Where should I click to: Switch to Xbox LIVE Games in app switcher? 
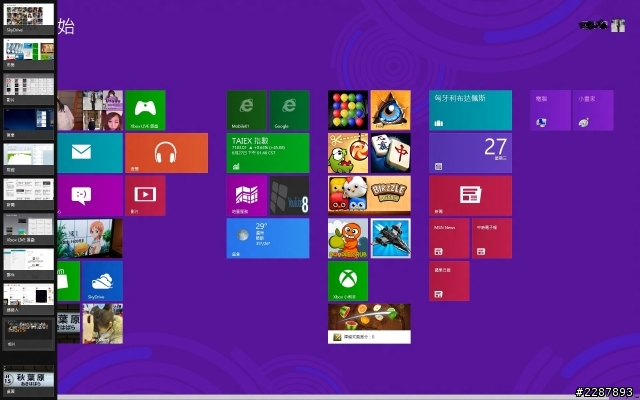pos(29,229)
